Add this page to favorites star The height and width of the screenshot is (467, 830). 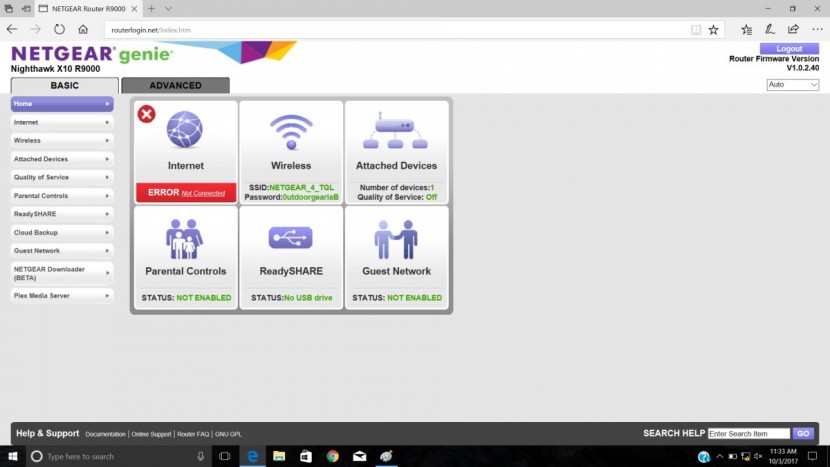[714, 30]
